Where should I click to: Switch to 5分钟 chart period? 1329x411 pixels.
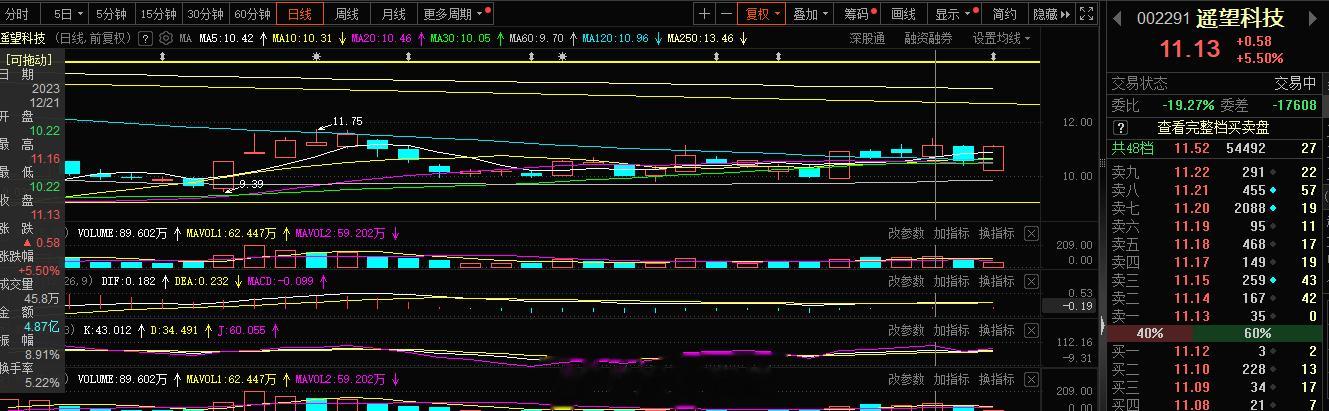[112, 14]
